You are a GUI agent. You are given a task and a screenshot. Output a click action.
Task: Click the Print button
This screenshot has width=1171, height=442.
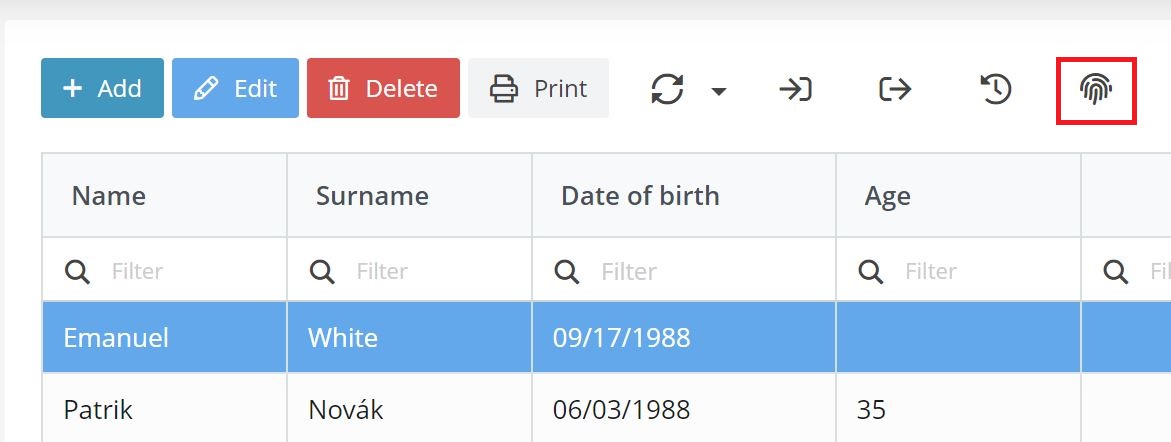point(538,88)
